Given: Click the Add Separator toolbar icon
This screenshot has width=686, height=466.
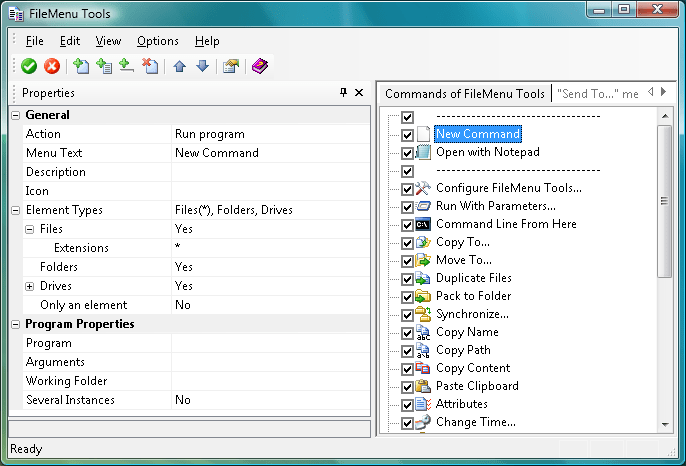Looking at the screenshot, I should click(x=126, y=66).
